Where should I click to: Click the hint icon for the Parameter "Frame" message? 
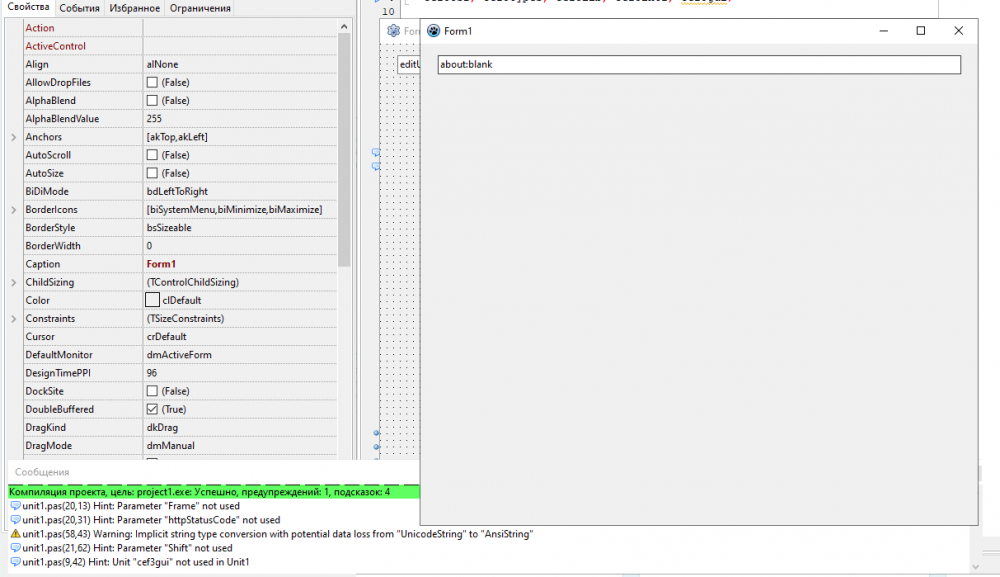15,506
